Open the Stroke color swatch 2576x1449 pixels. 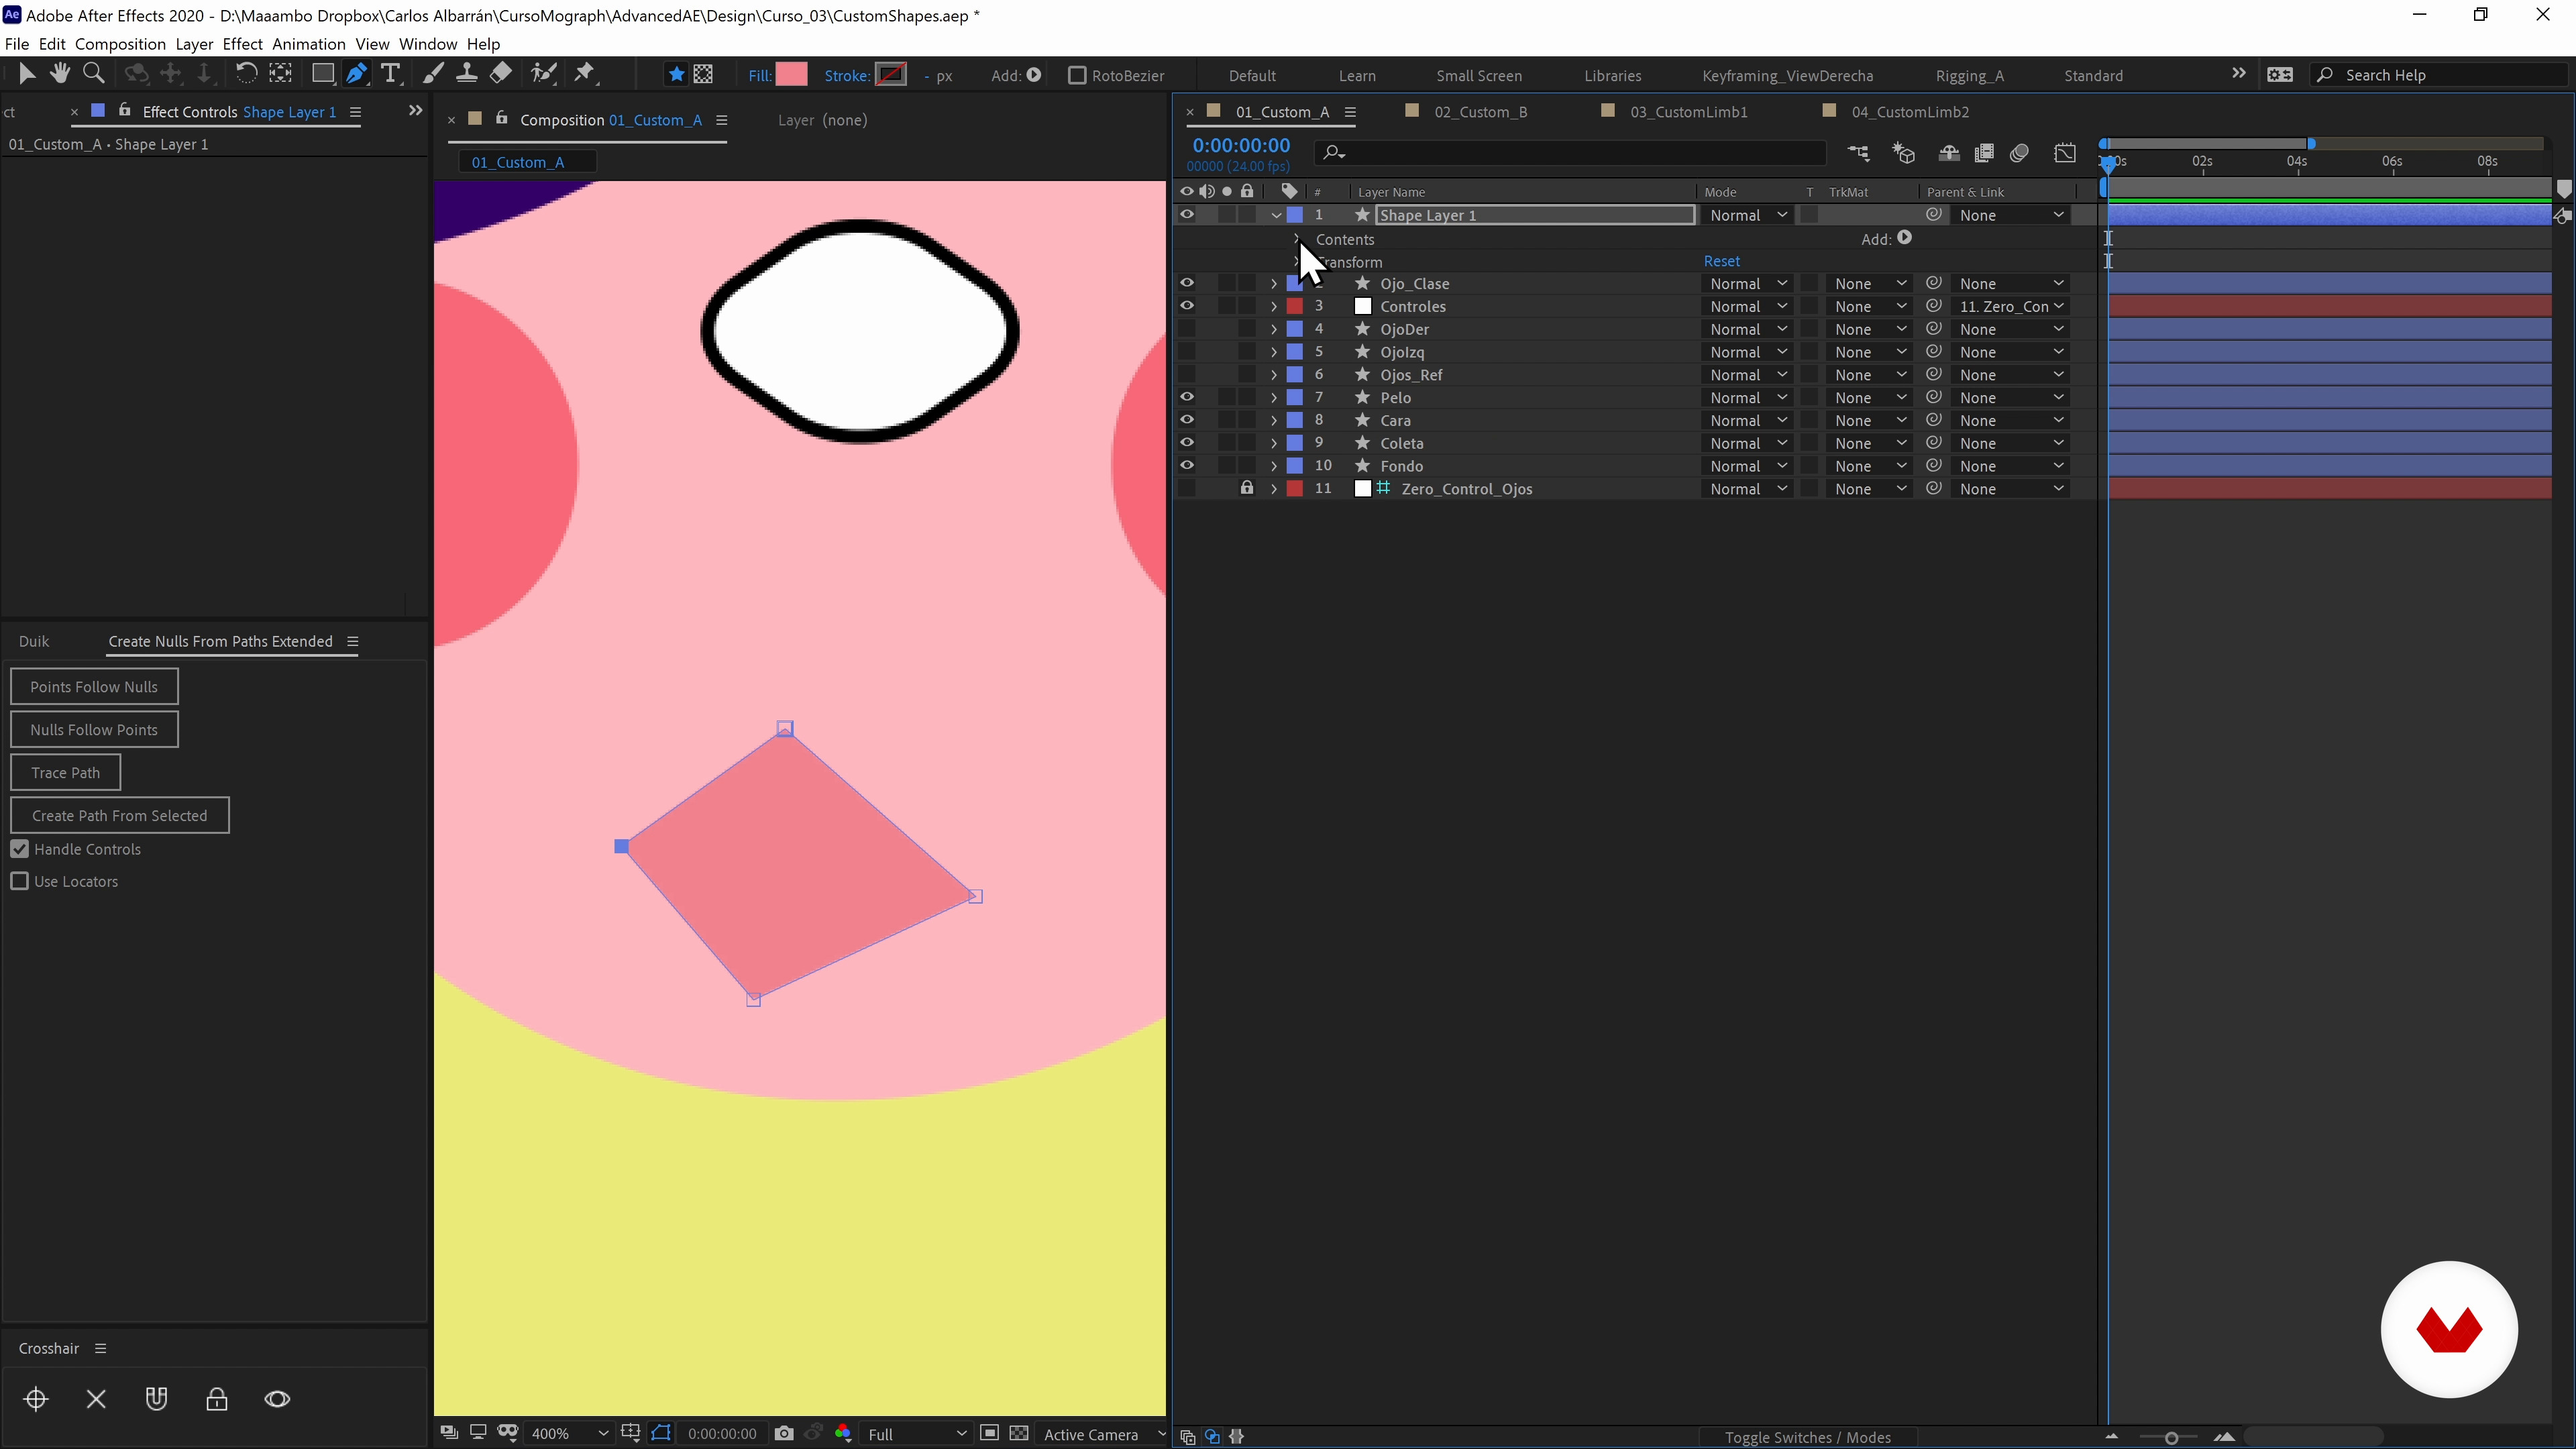pos(890,74)
